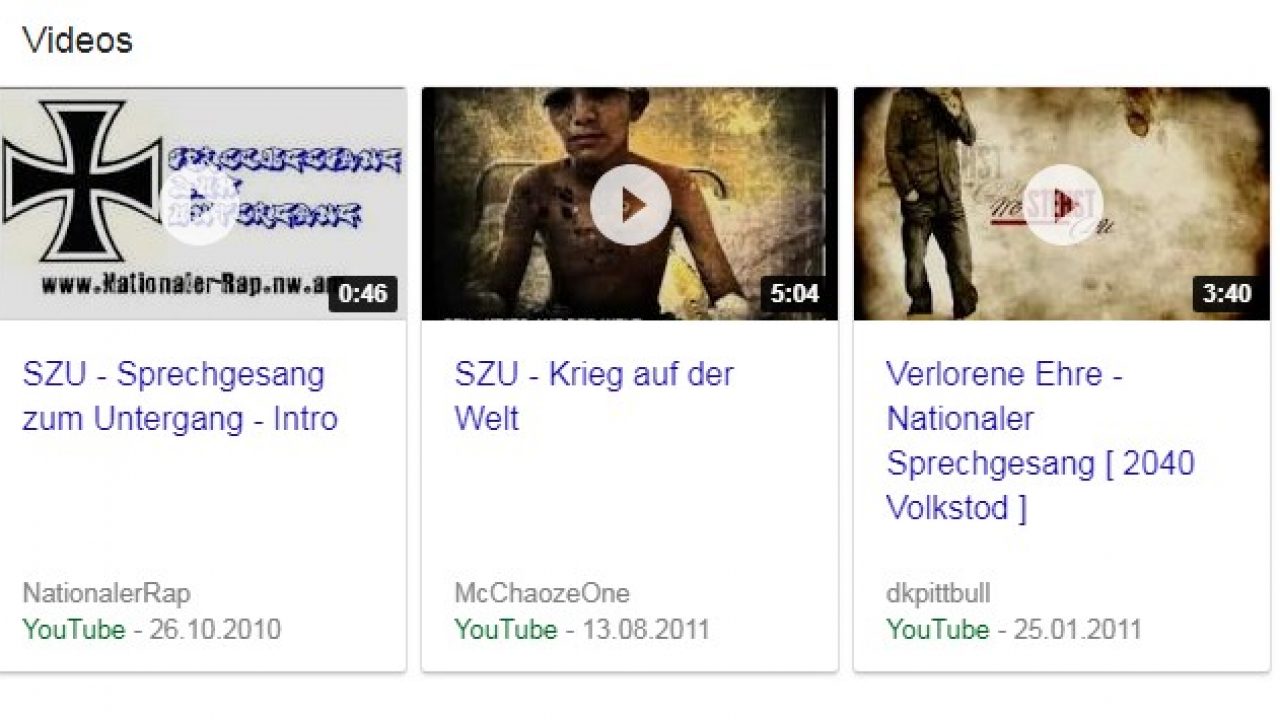Click the NationalerRap channel name
Image resolution: width=1280 pixels, height=720 pixels.
pyautogui.click(x=106, y=593)
